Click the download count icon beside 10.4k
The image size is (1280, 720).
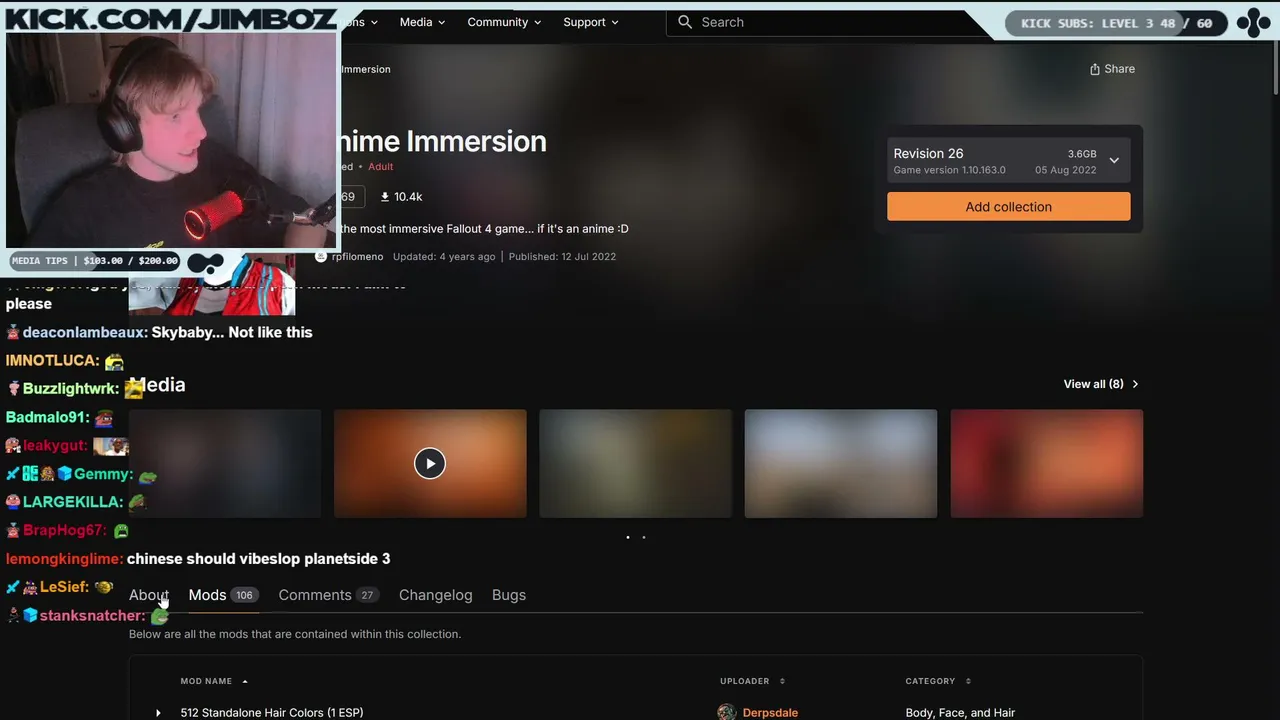pyautogui.click(x=385, y=197)
